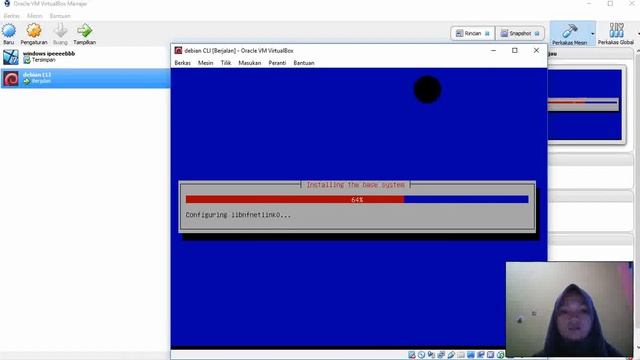Screen dimensions: 640x360
Task: Click the hard disk indicator in VM status bar
Action: point(411,355)
